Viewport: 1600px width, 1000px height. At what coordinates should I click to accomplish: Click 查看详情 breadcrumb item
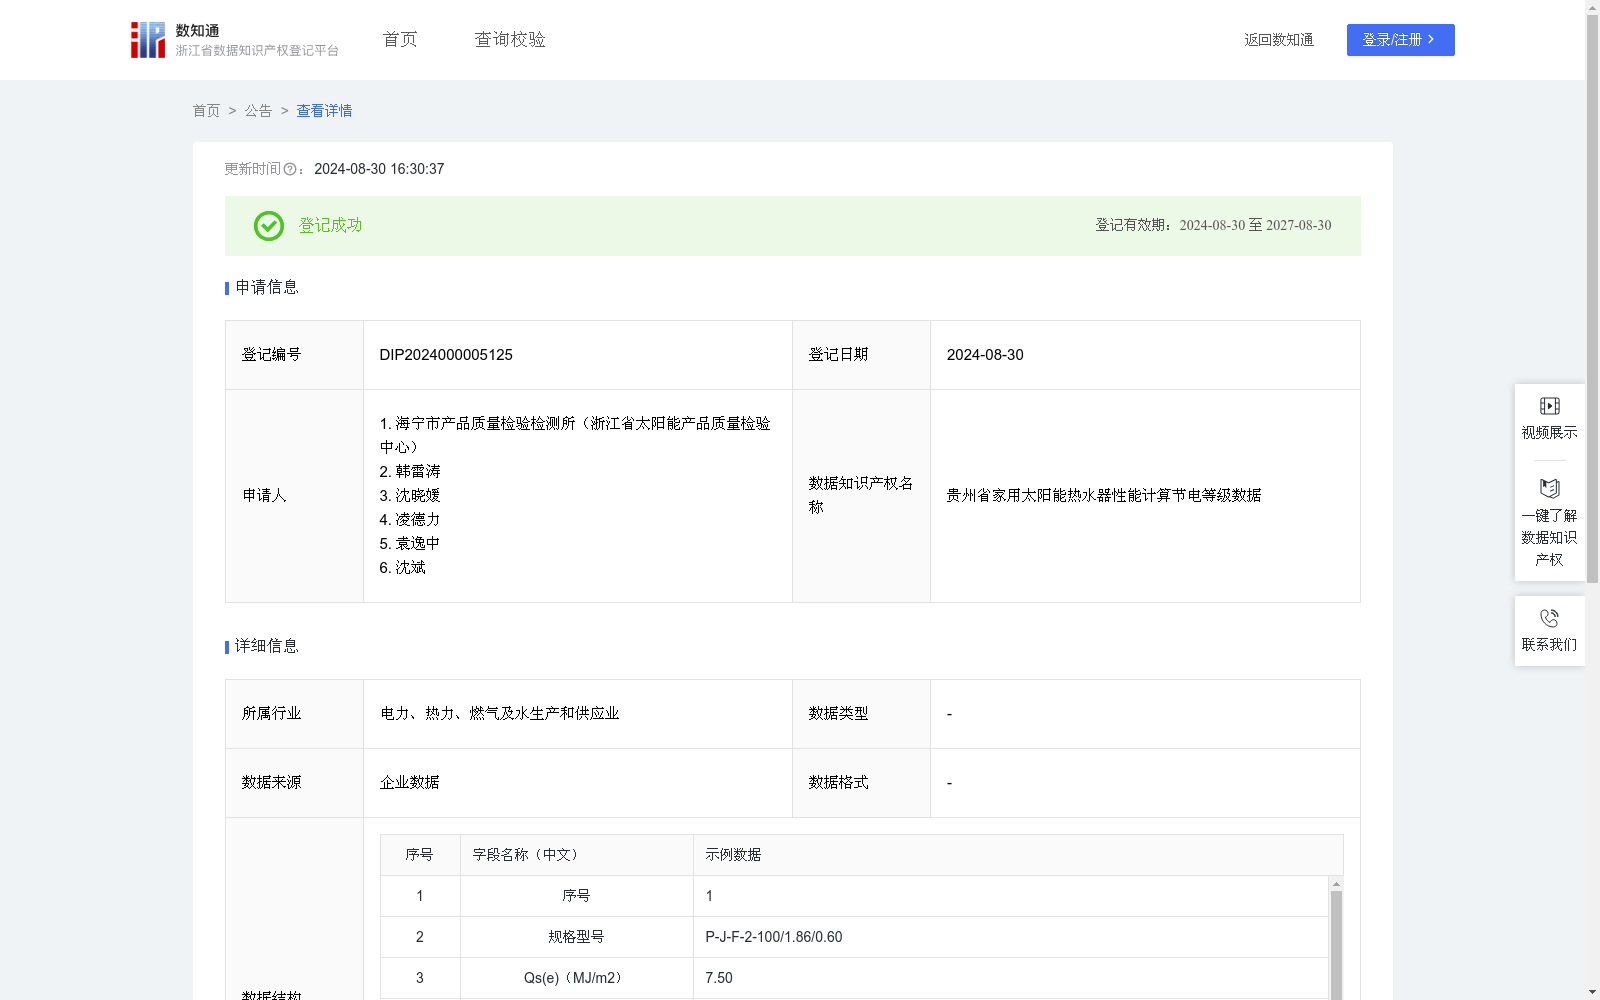pyautogui.click(x=324, y=111)
